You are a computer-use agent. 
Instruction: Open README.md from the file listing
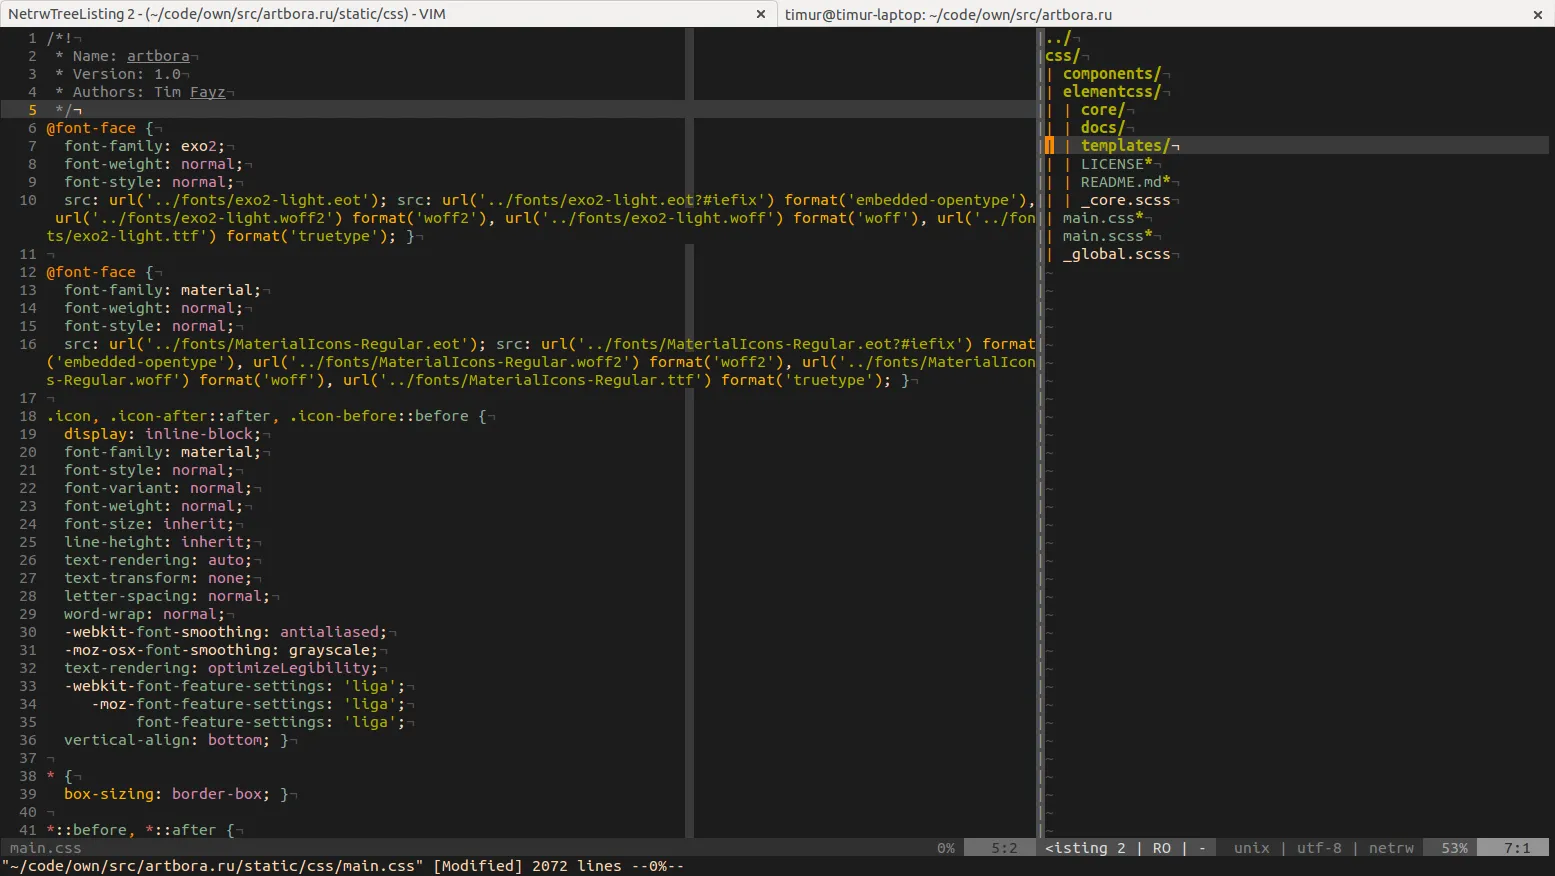[x=1121, y=182]
